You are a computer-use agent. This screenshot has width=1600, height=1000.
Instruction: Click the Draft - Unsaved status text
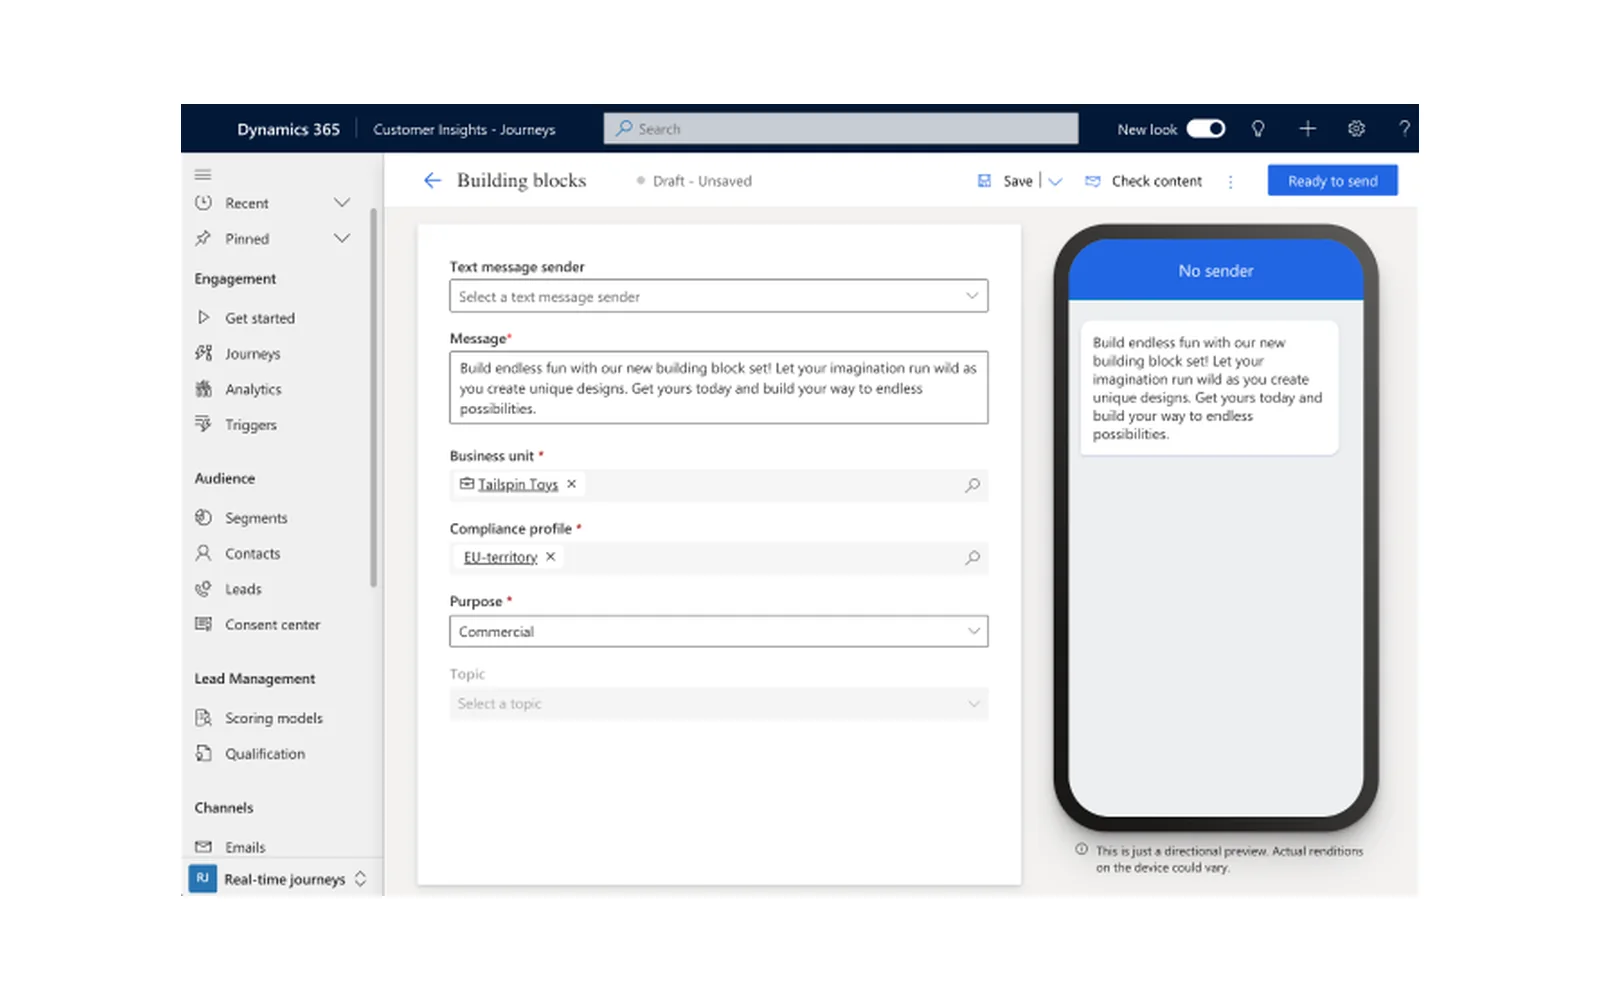tap(702, 181)
